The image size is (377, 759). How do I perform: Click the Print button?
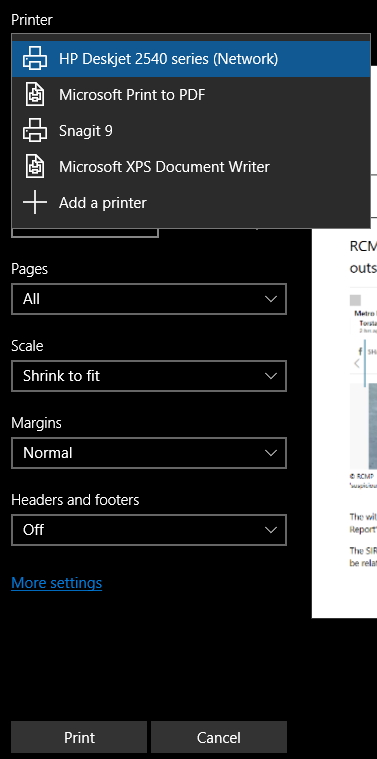point(79,737)
